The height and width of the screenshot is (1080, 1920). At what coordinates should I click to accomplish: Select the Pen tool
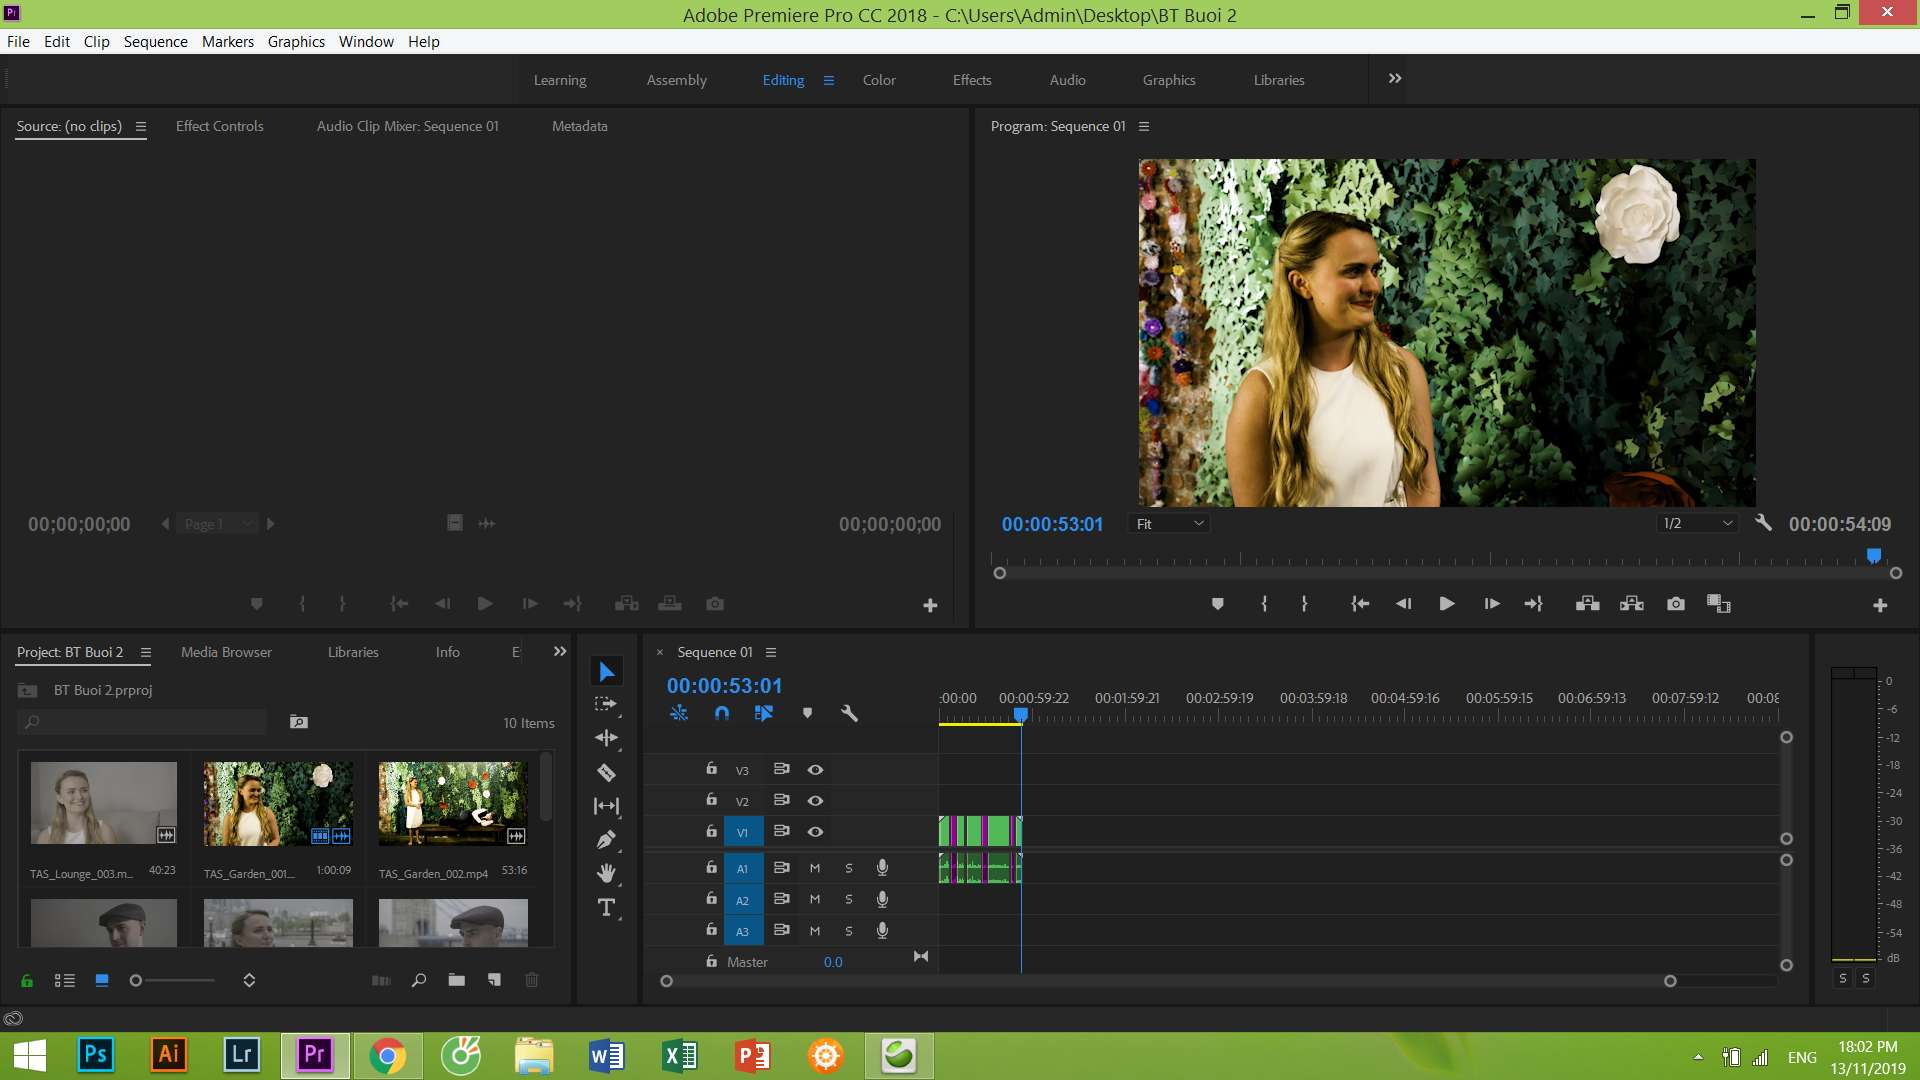(x=606, y=840)
